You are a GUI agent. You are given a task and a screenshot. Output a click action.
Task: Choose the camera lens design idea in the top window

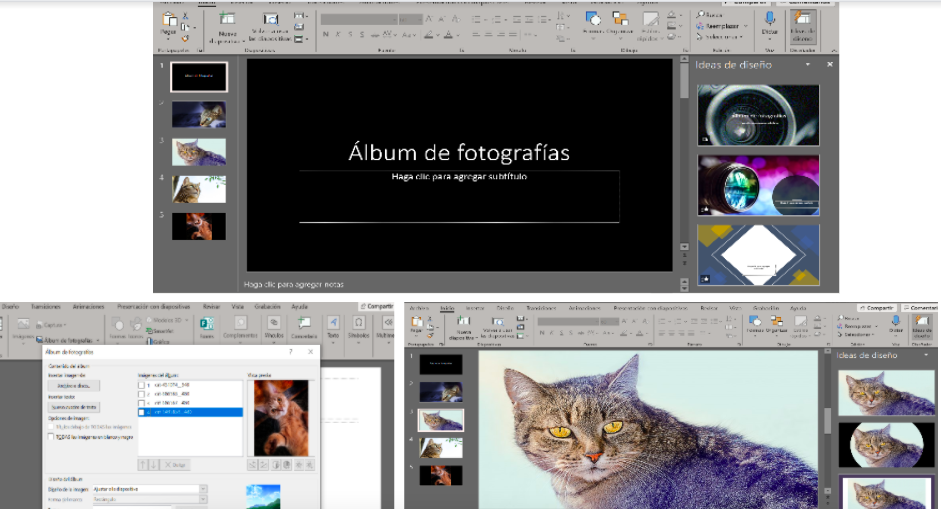click(x=758, y=115)
